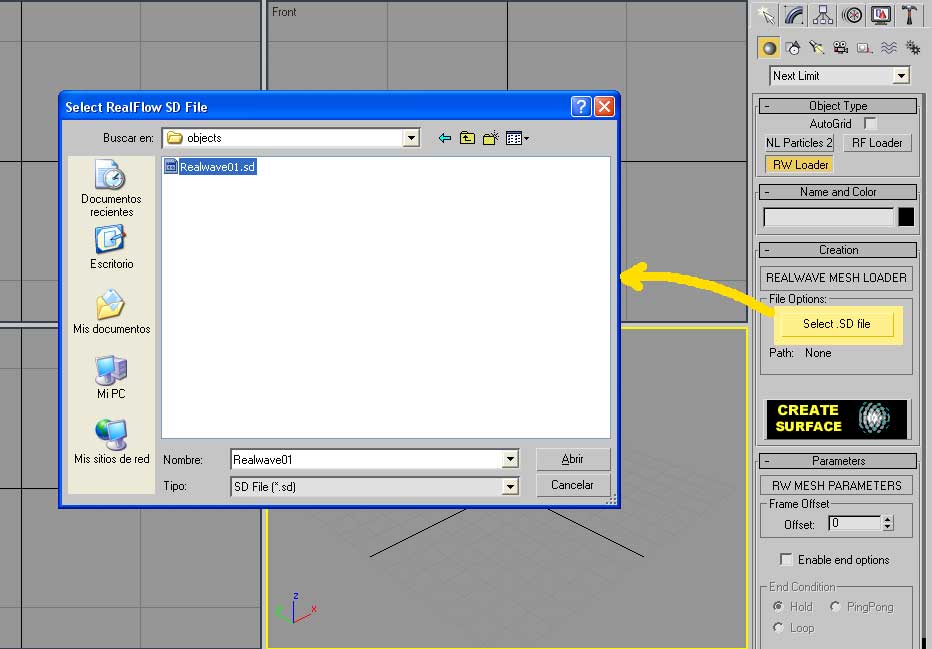Click the RW Loader button
This screenshot has height=649, width=932.
800,165
